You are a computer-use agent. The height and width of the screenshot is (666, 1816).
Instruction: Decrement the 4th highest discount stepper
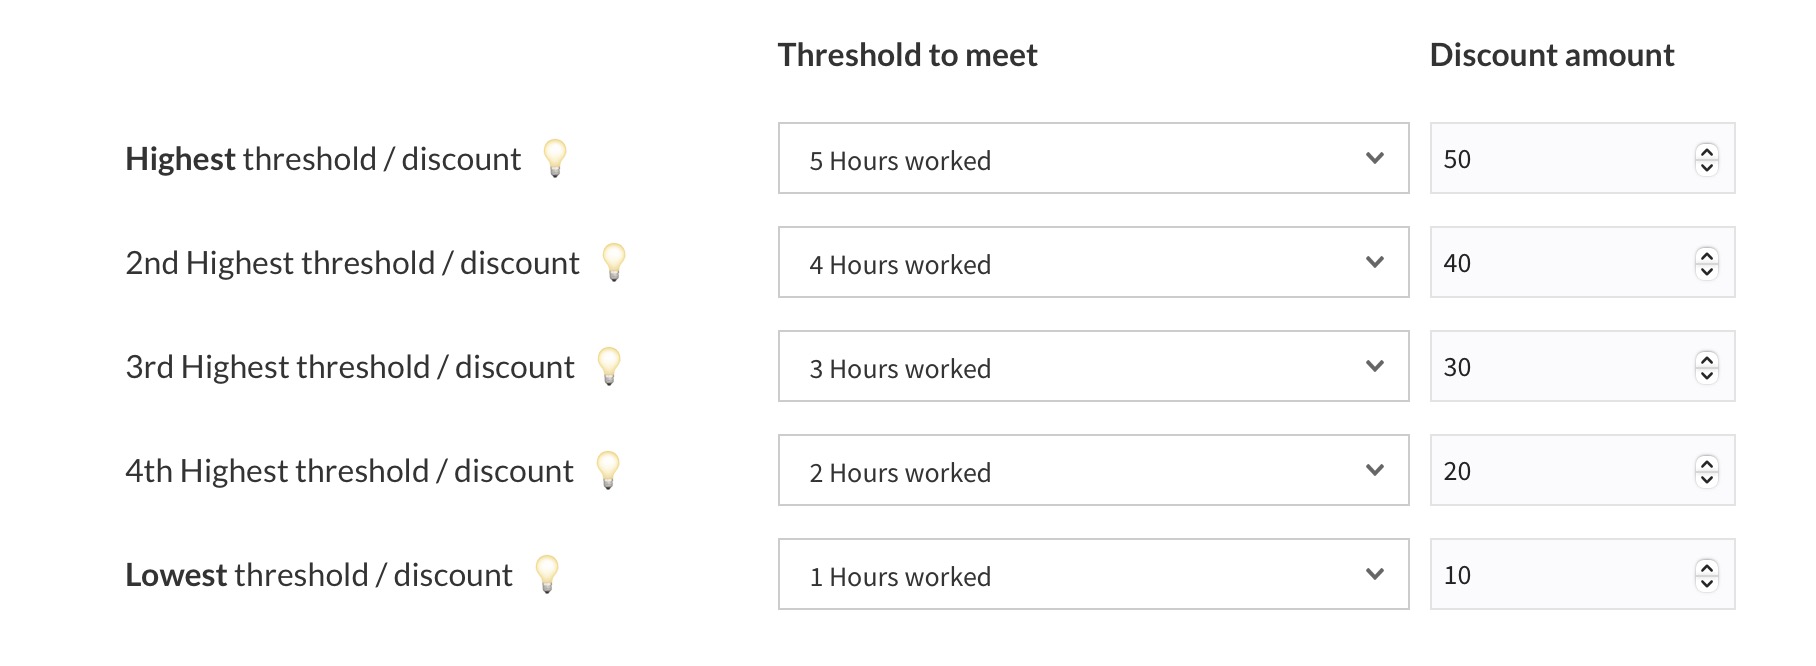point(1707,479)
